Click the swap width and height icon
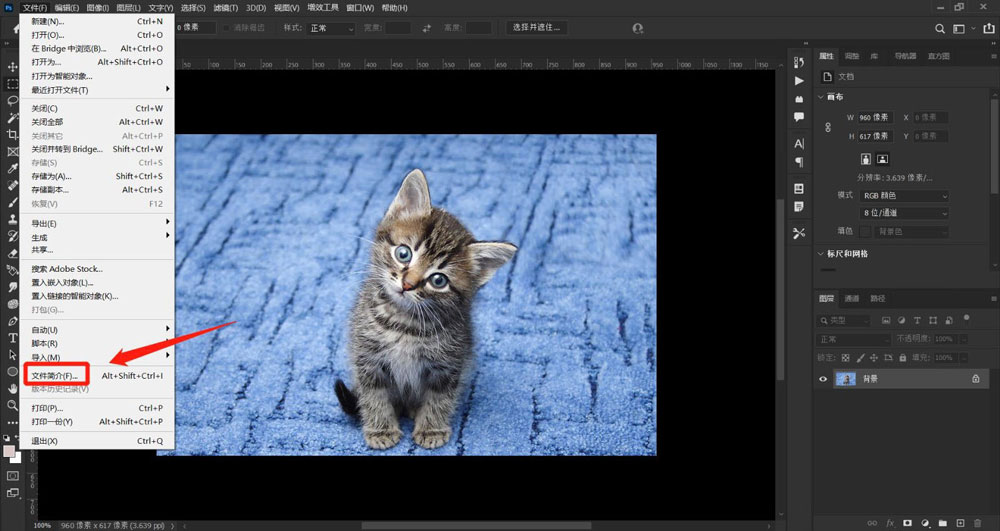Viewport: 1000px width, 531px height. [427, 28]
